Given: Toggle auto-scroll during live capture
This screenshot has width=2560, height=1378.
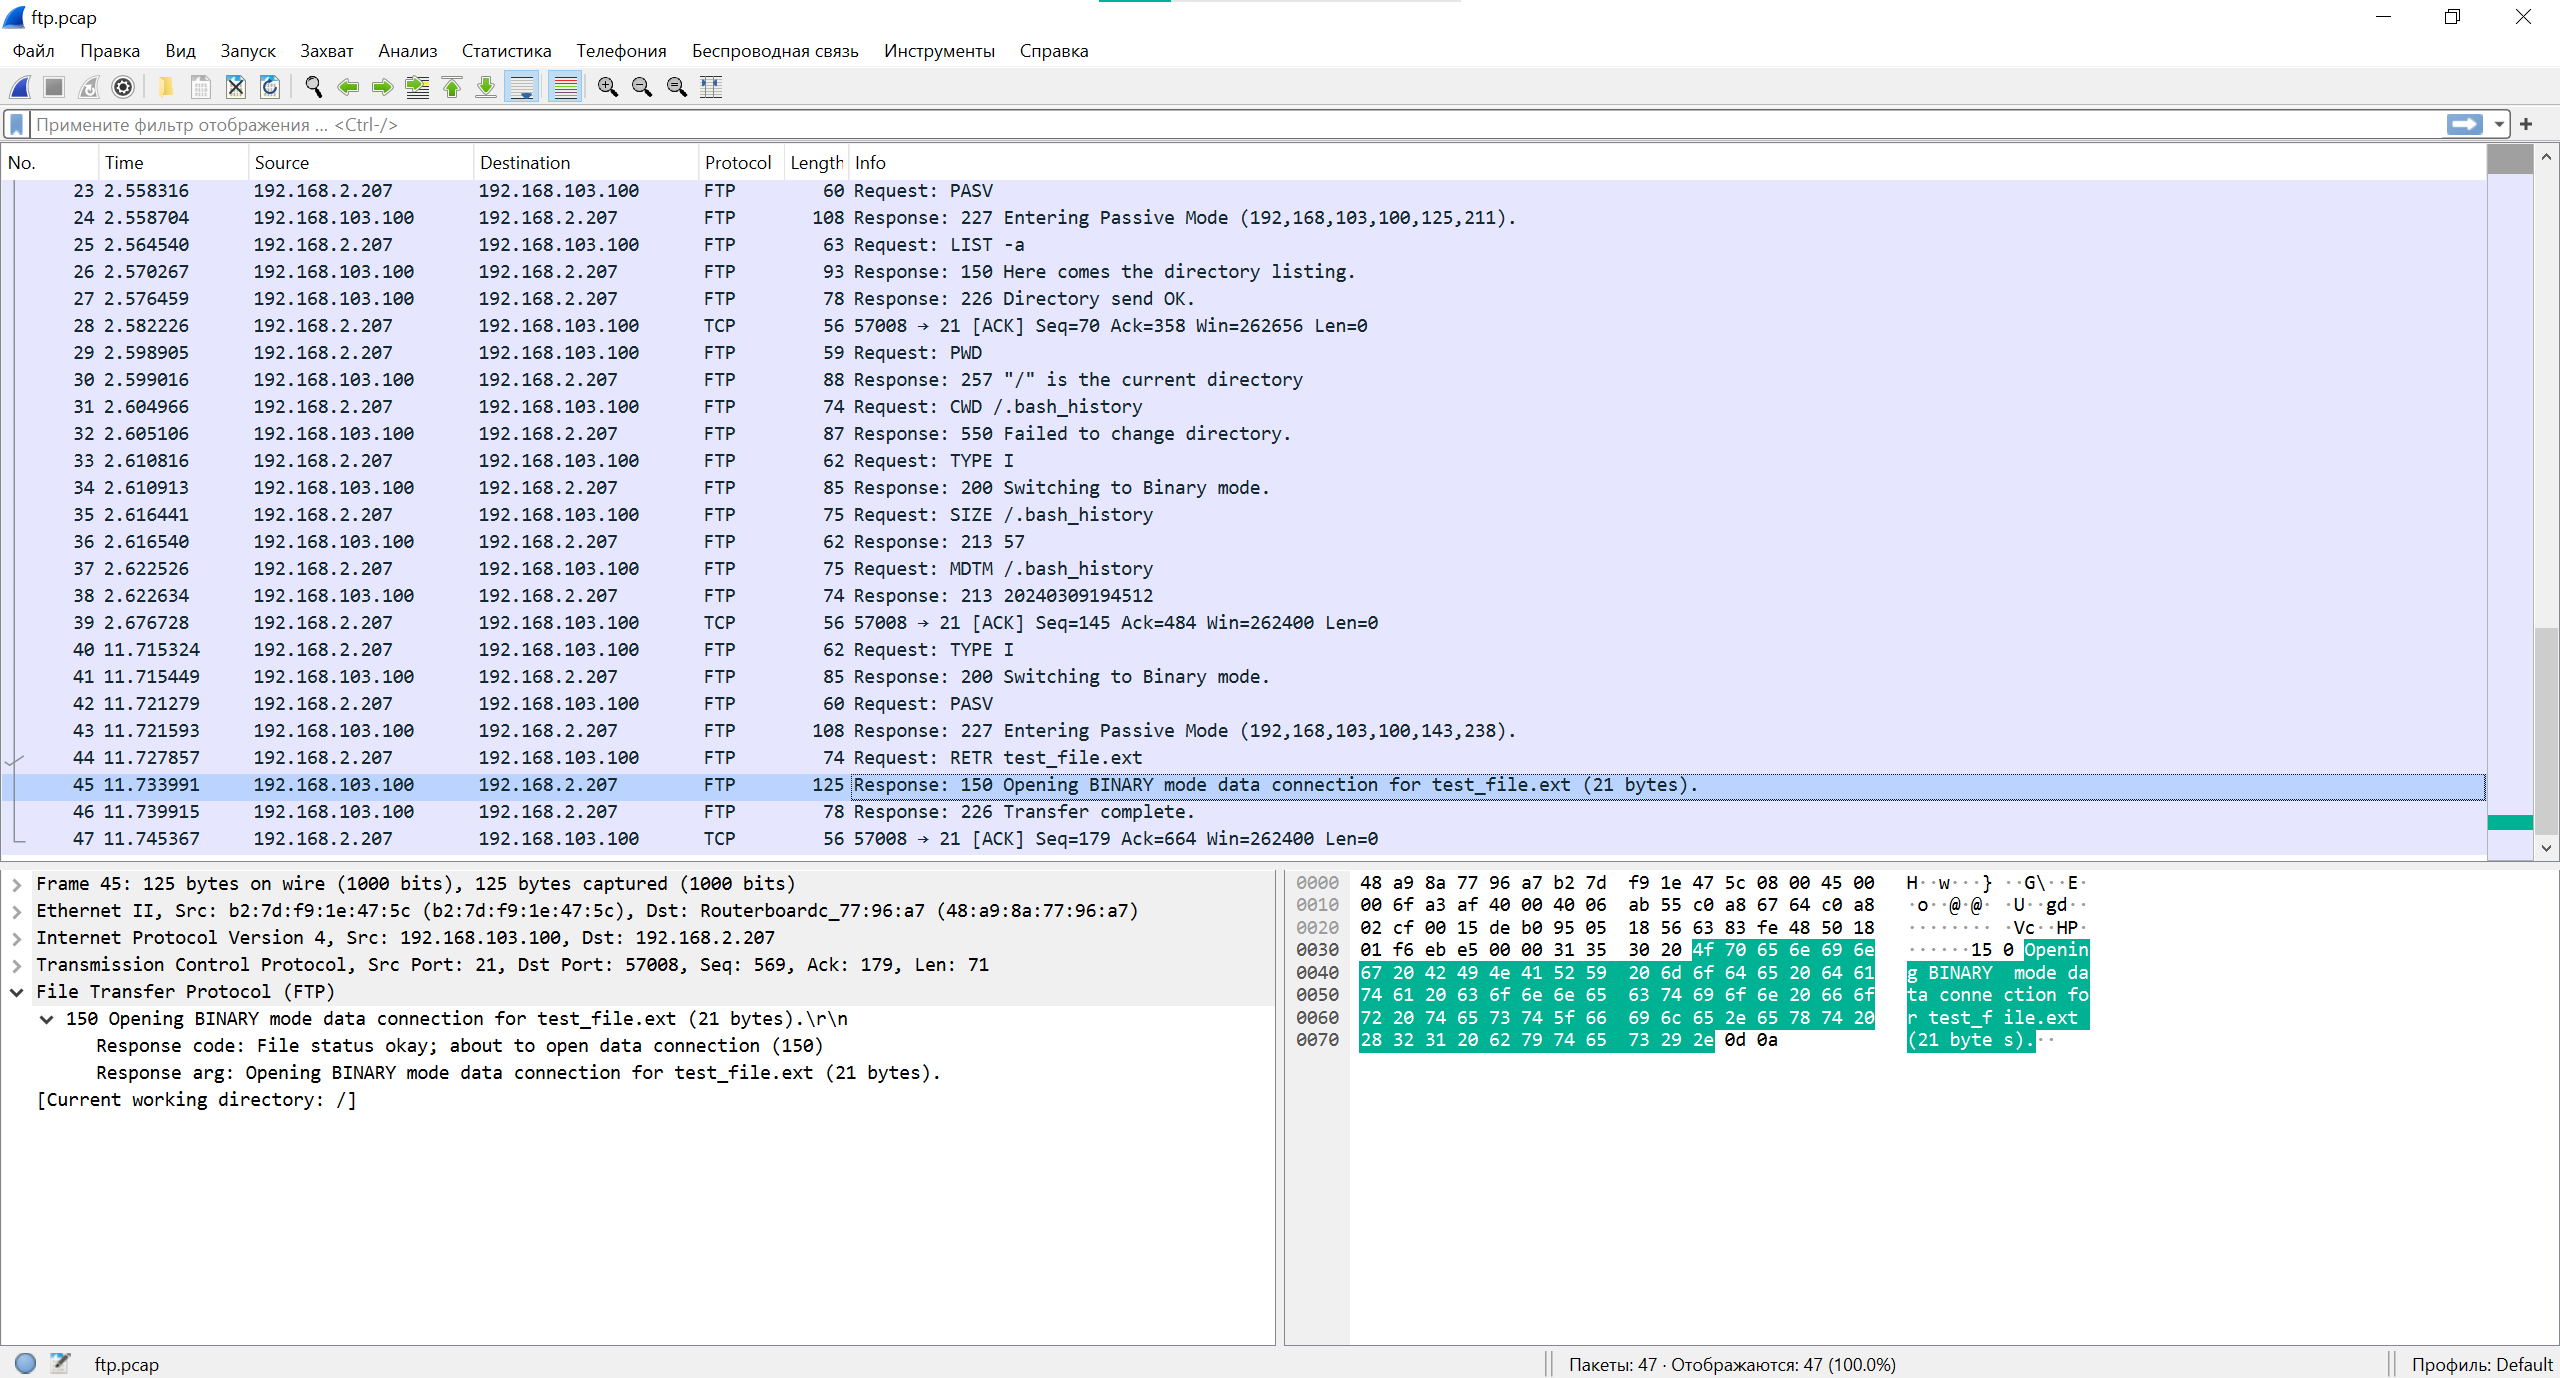Looking at the screenshot, I should click(x=522, y=87).
